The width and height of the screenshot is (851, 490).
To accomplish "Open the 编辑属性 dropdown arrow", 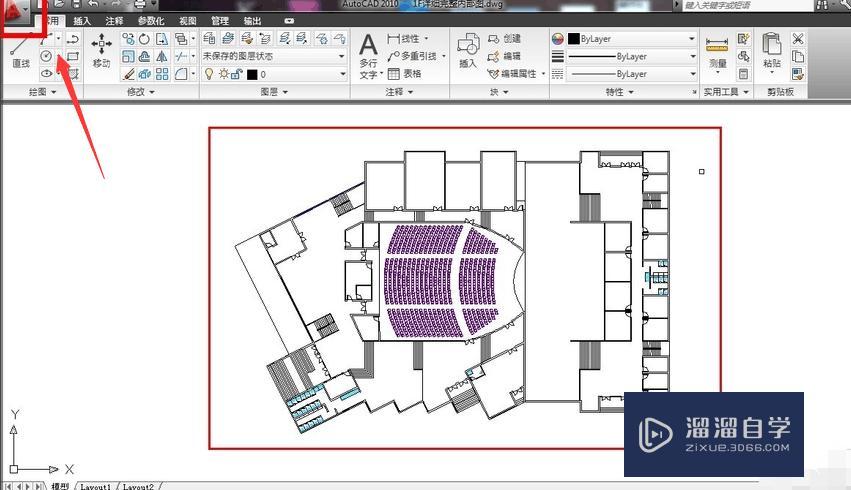I will tap(543, 74).
